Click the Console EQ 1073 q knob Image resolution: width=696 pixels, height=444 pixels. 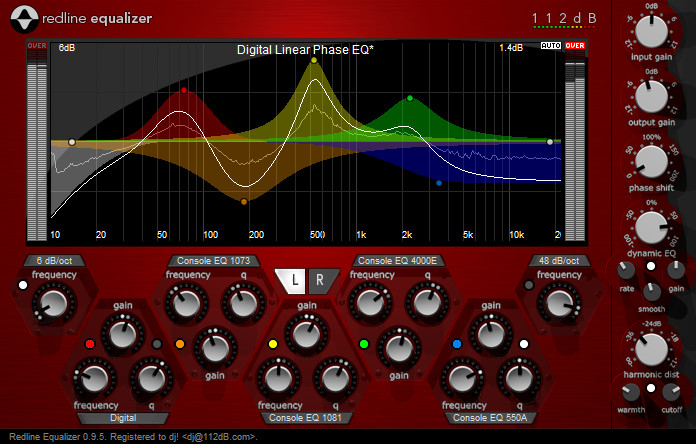[x=243, y=305]
